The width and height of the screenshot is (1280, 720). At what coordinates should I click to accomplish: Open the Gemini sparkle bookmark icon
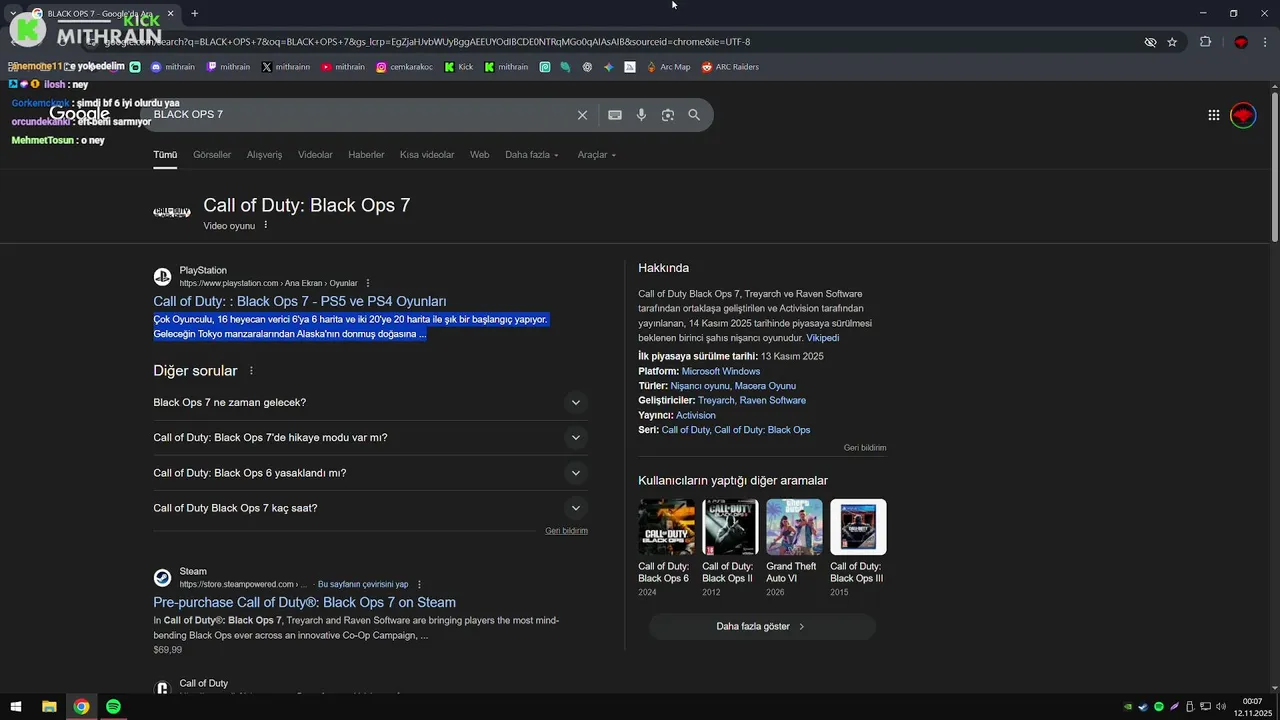608,67
